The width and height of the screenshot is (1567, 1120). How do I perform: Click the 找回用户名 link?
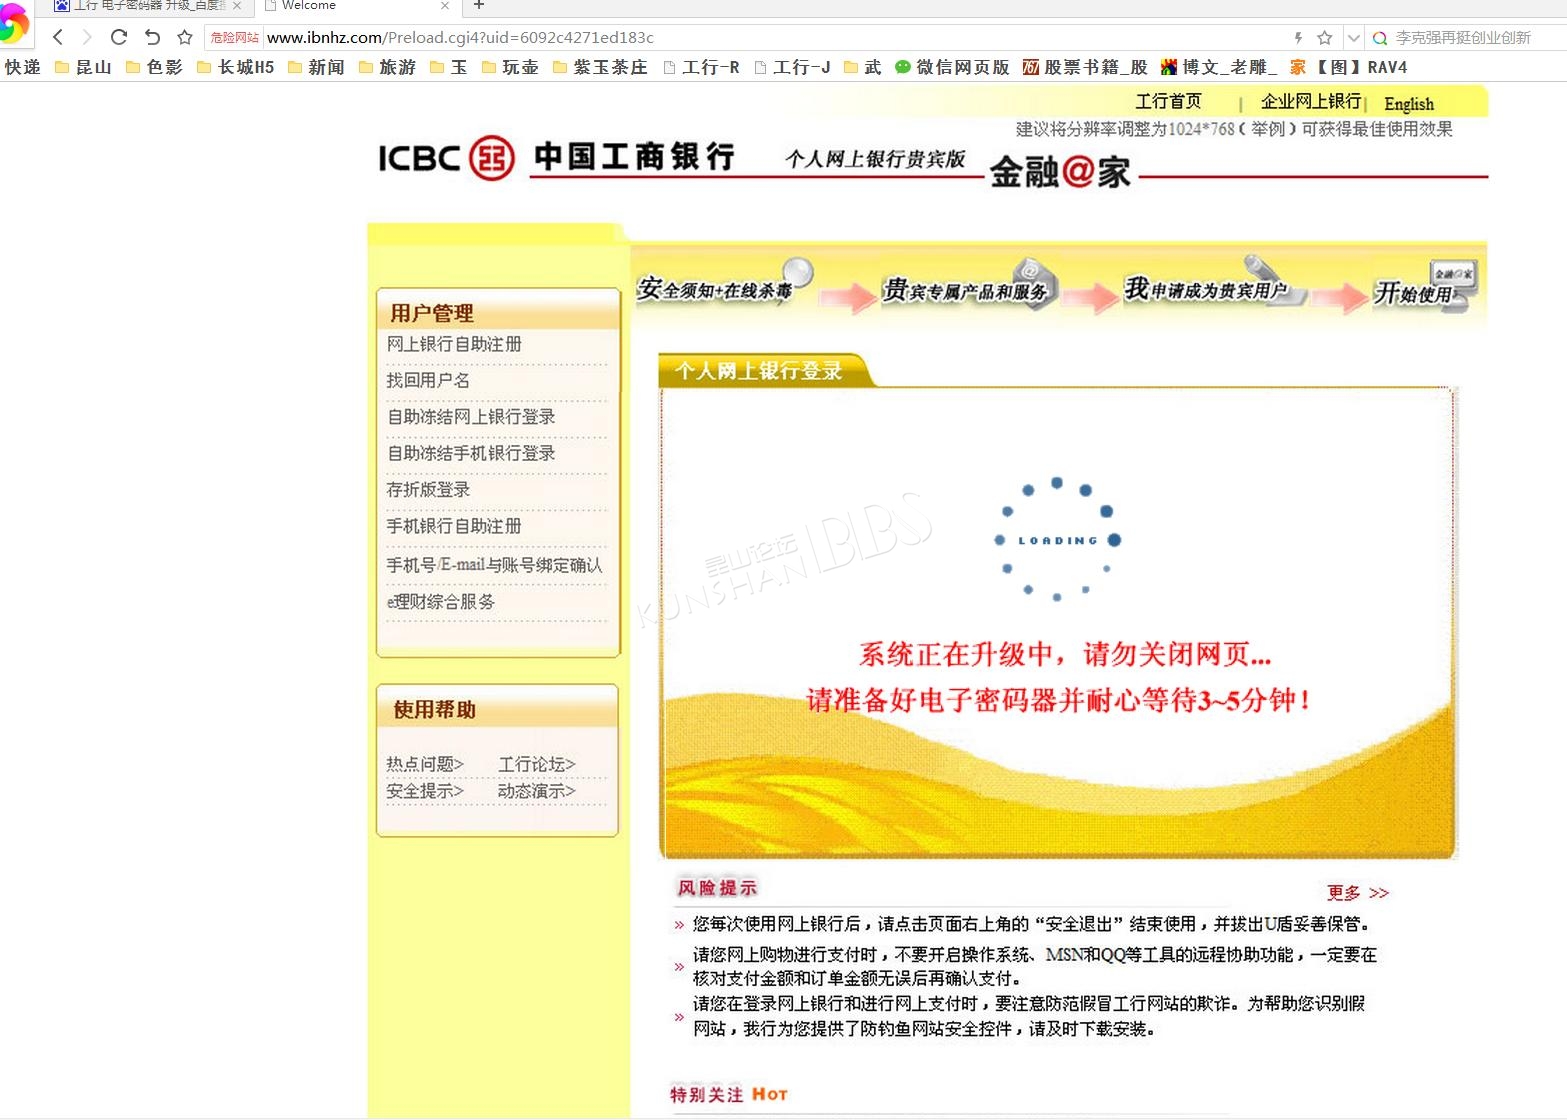point(428,380)
